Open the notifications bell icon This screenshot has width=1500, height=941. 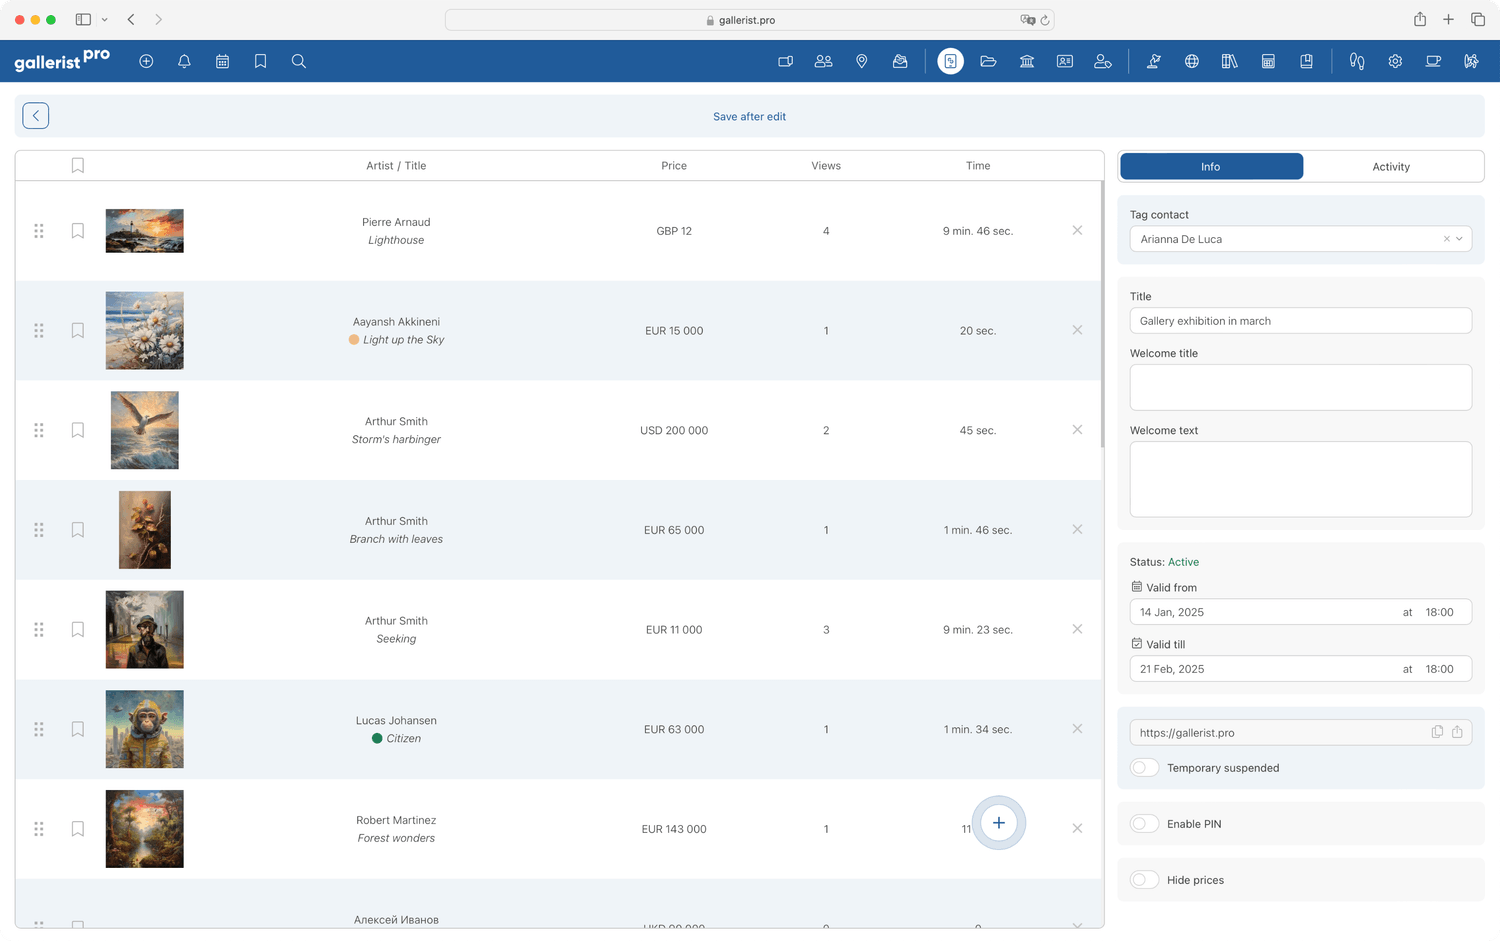[x=184, y=61]
